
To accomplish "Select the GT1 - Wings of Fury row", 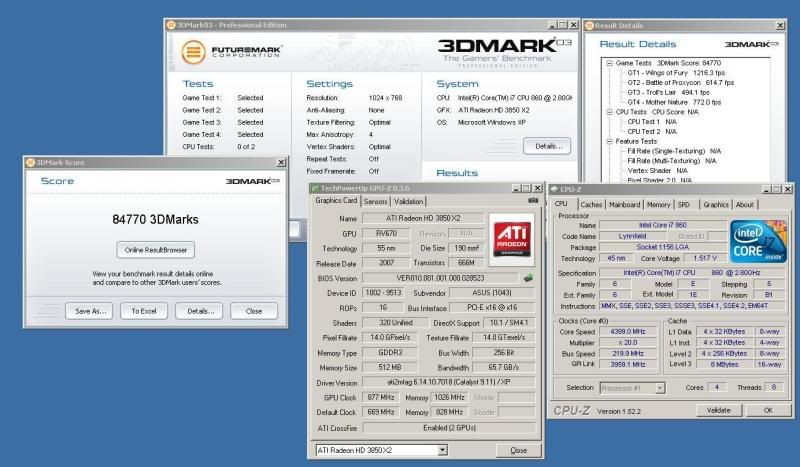I will point(676,73).
